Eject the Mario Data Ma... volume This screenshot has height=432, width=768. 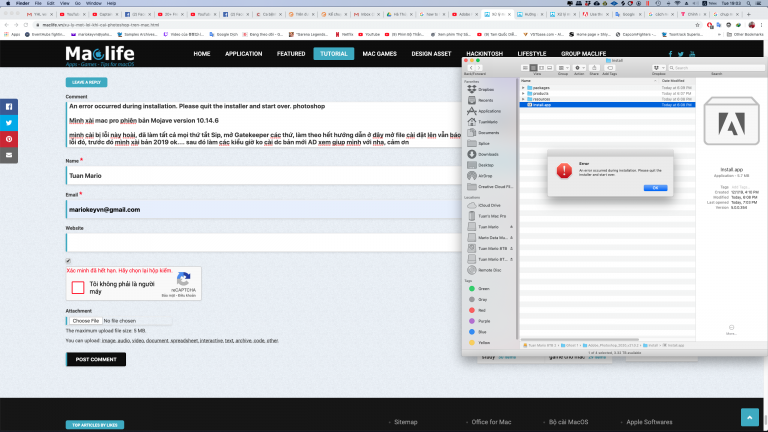coord(511,238)
